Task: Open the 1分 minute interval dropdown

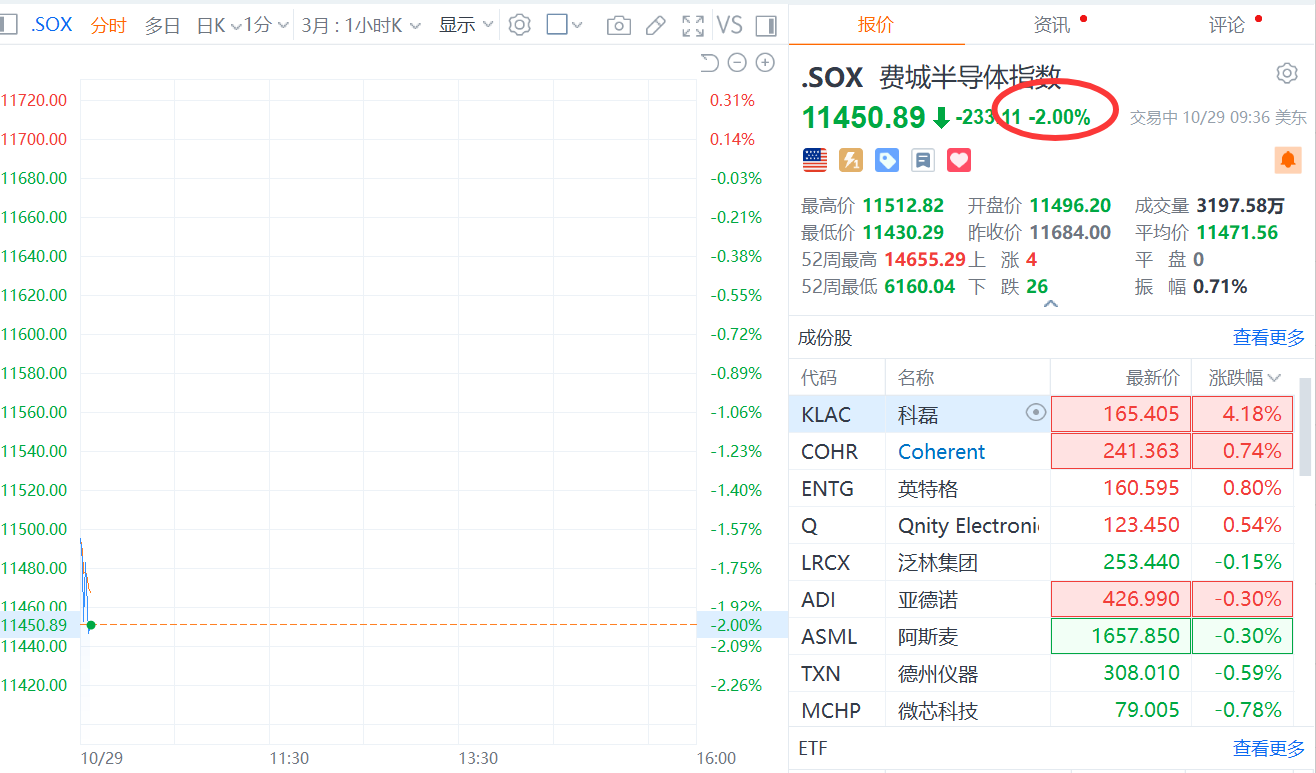Action: 267,25
